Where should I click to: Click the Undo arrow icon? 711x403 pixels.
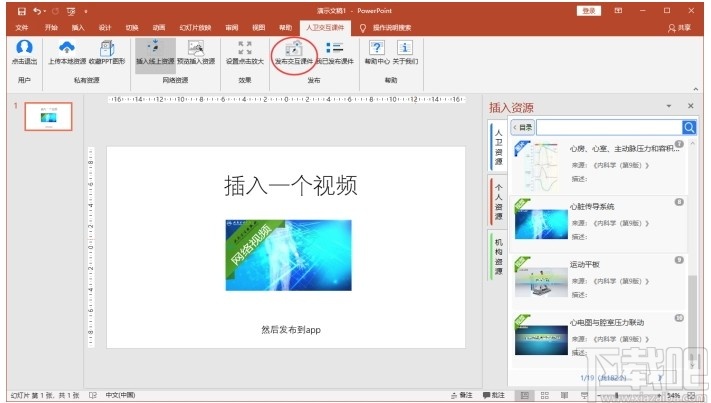coord(37,11)
